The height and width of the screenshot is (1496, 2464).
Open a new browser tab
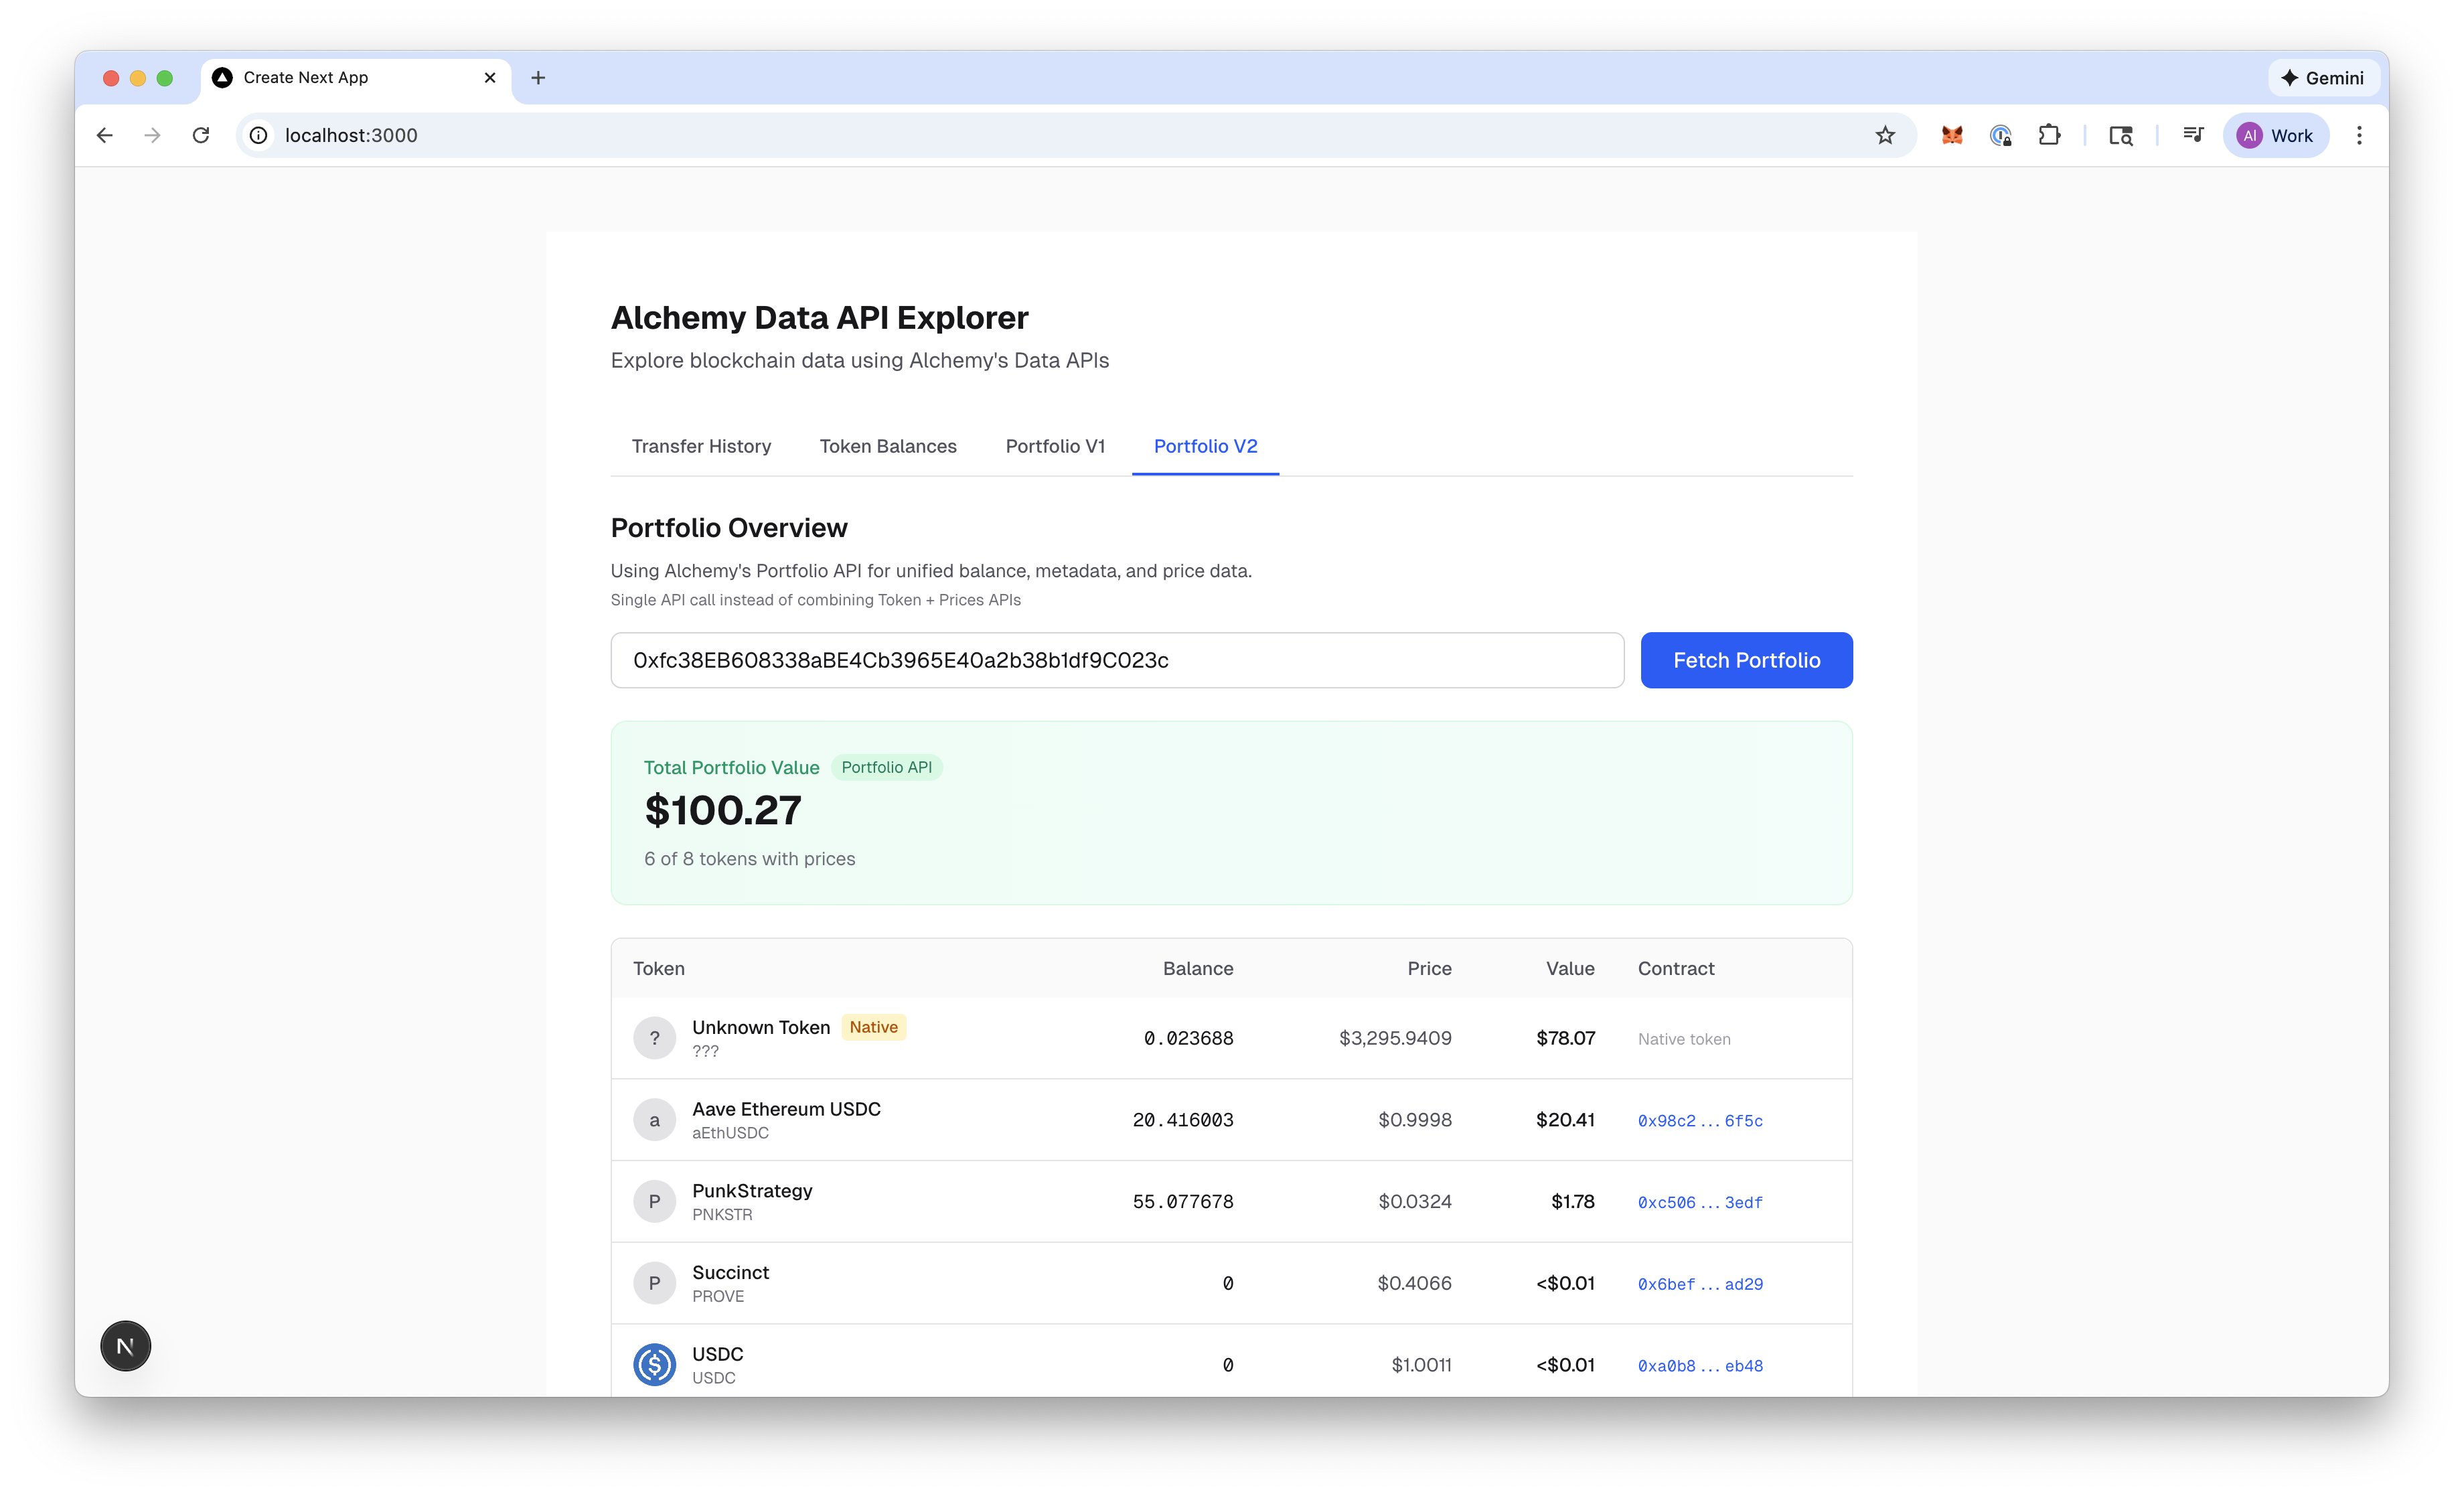(x=538, y=78)
